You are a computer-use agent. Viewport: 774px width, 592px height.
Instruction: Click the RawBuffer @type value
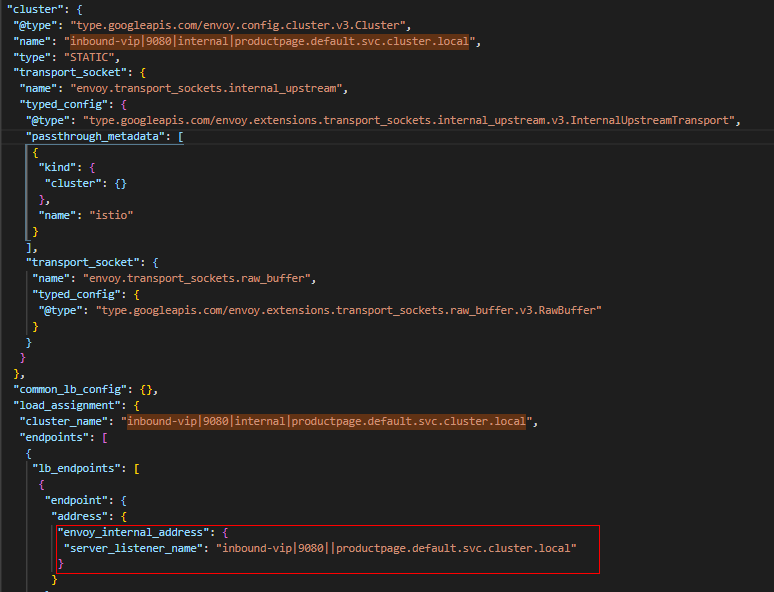348,310
